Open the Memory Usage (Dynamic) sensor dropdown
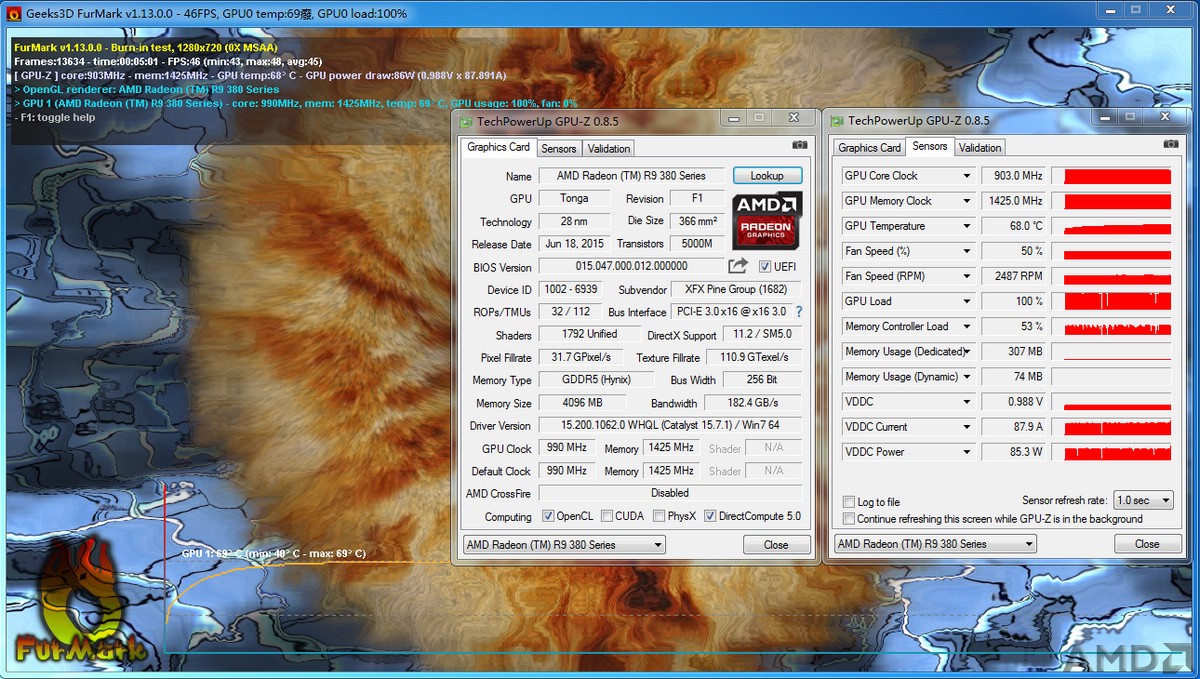Image resolution: width=1200 pixels, height=679 pixels. [967, 377]
